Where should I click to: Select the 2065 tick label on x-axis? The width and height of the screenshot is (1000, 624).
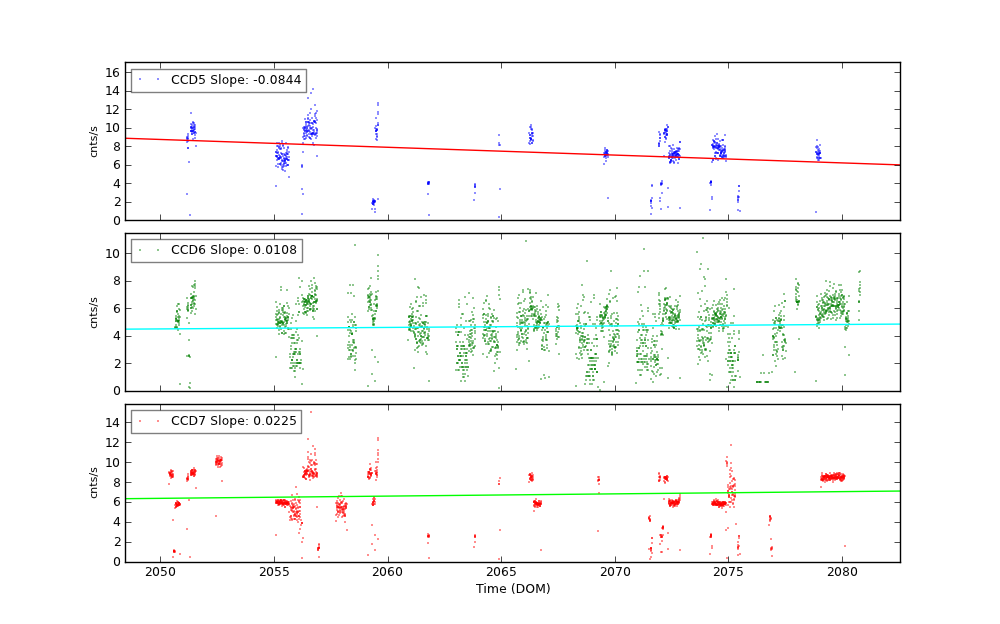pyautogui.click(x=501, y=573)
